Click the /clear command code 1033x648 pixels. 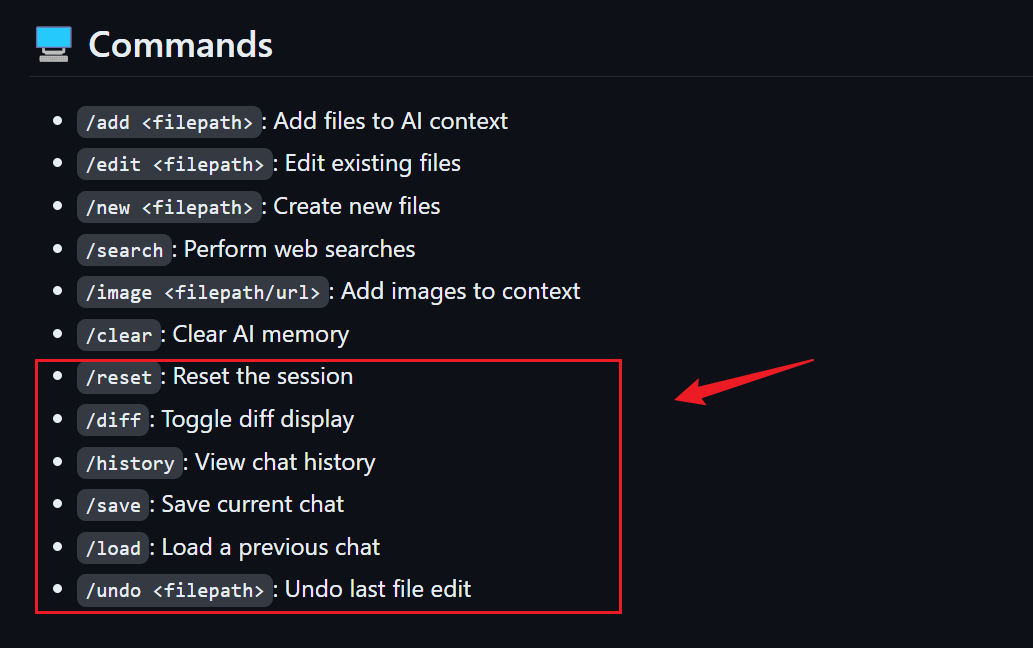119,335
